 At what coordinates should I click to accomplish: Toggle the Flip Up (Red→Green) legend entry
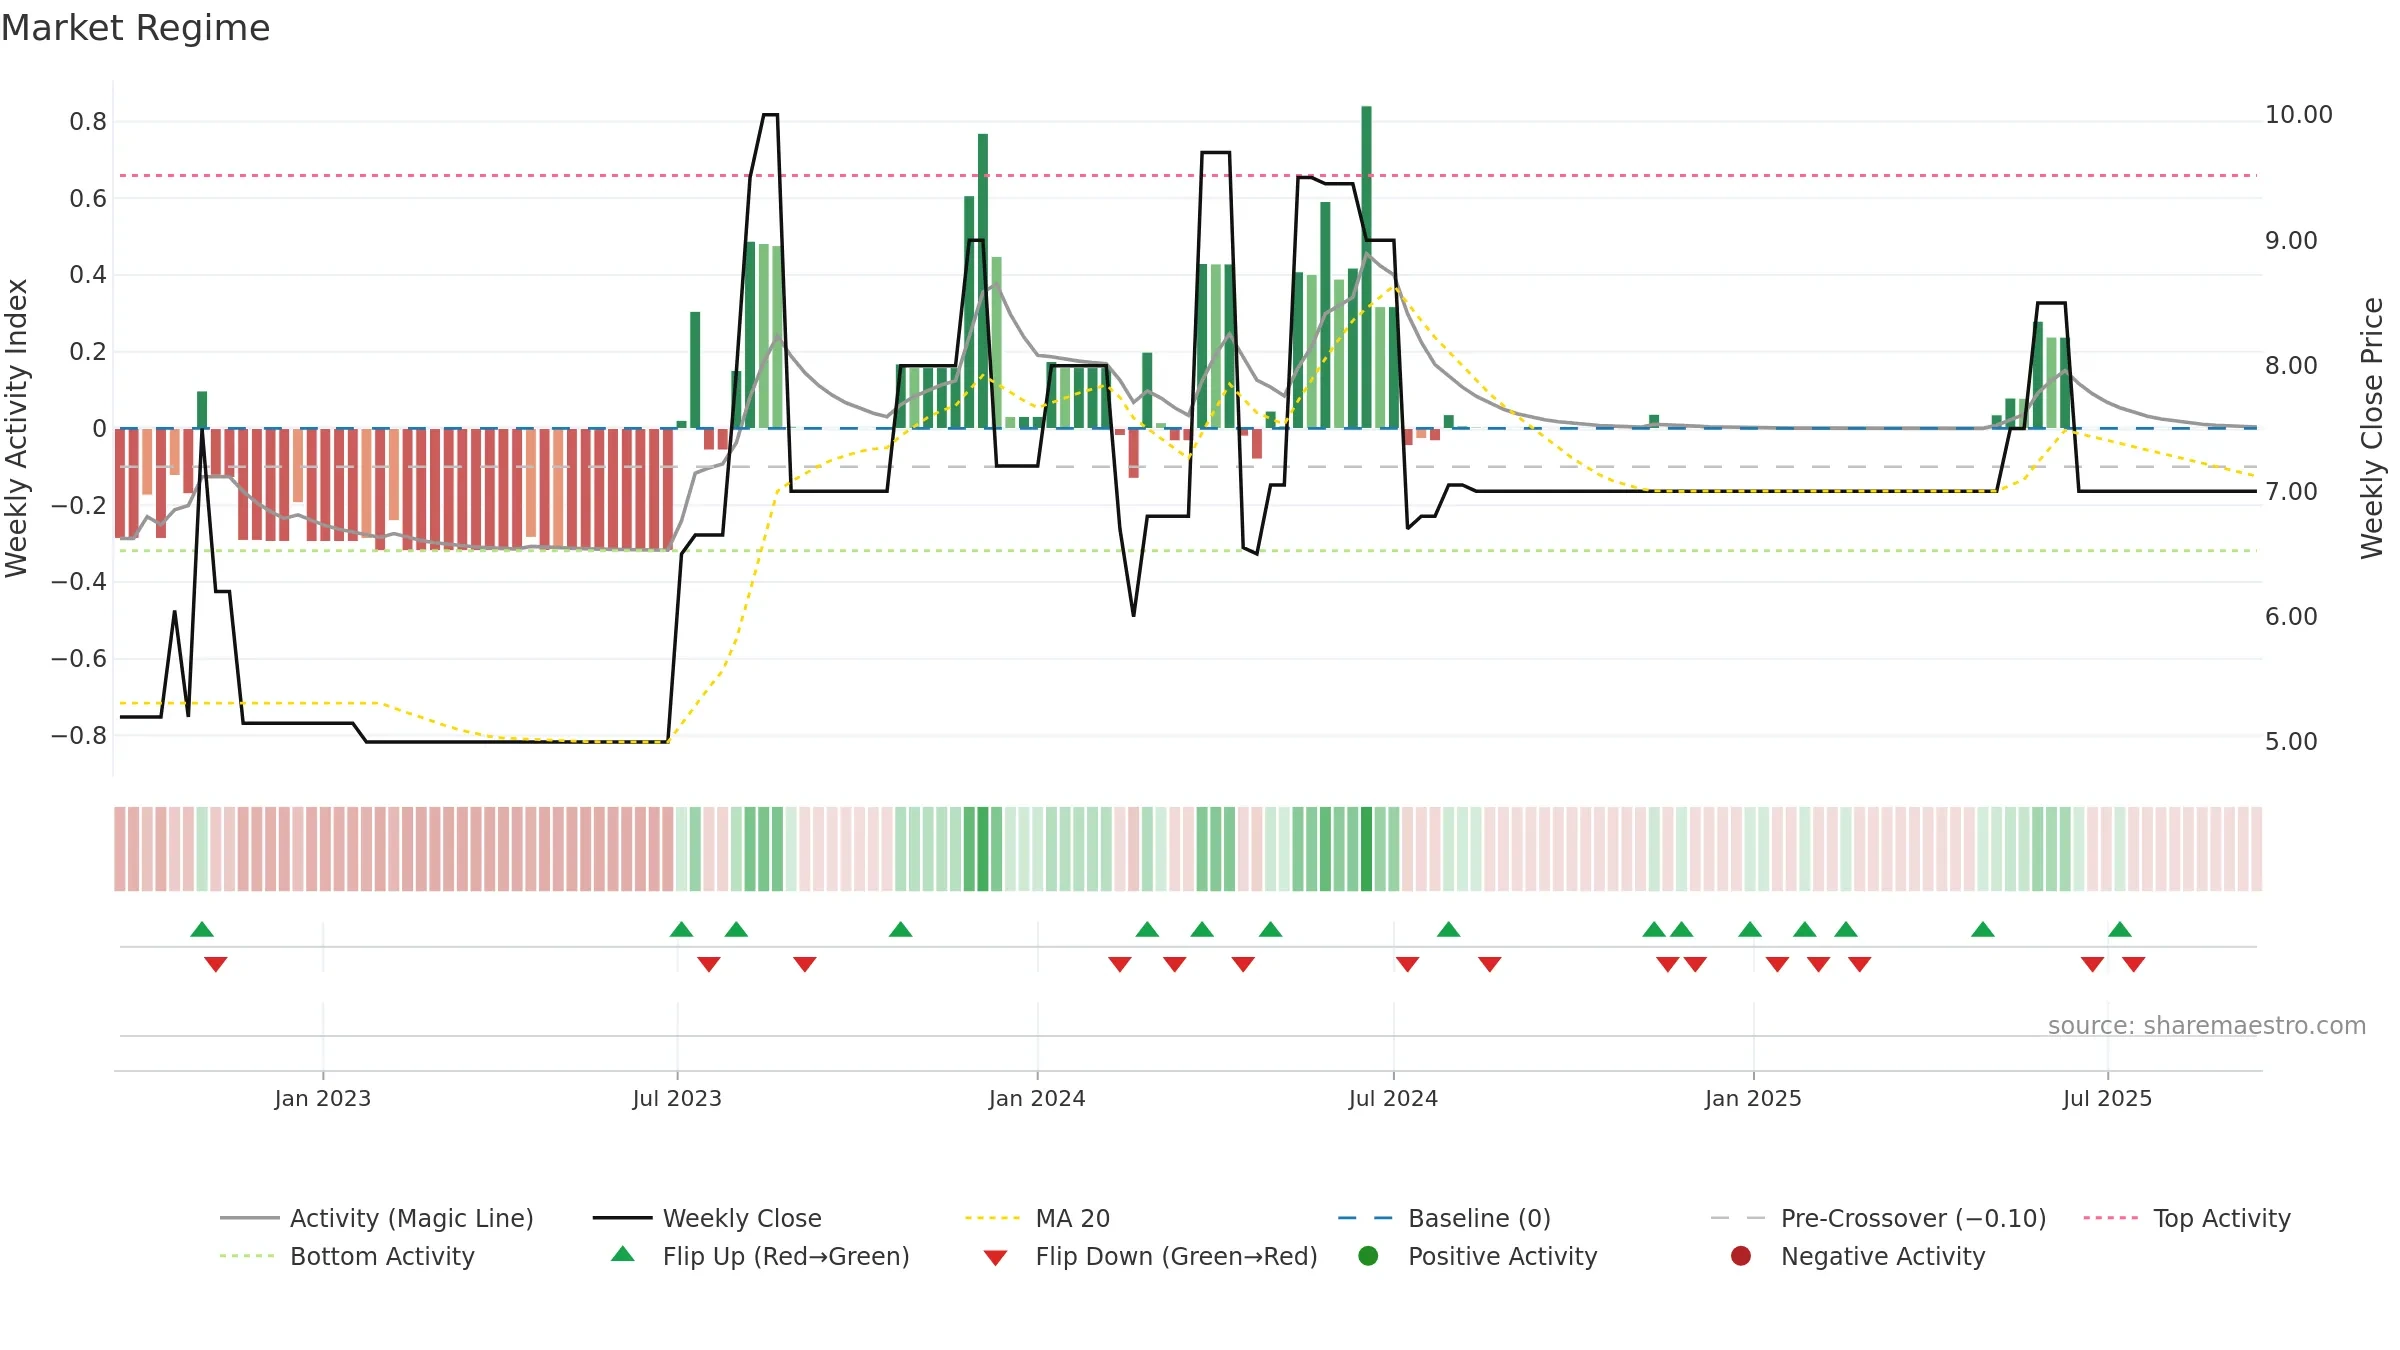(x=760, y=1256)
